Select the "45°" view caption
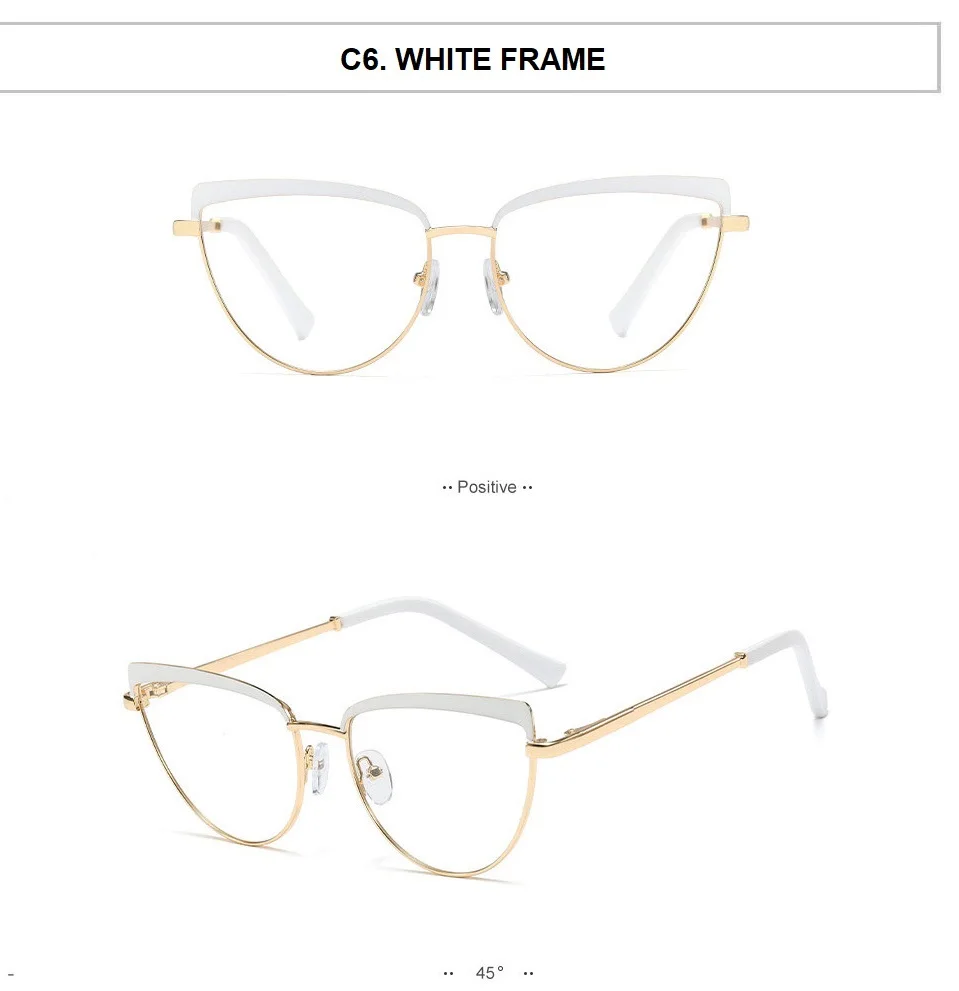 click(x=489, y=972)
